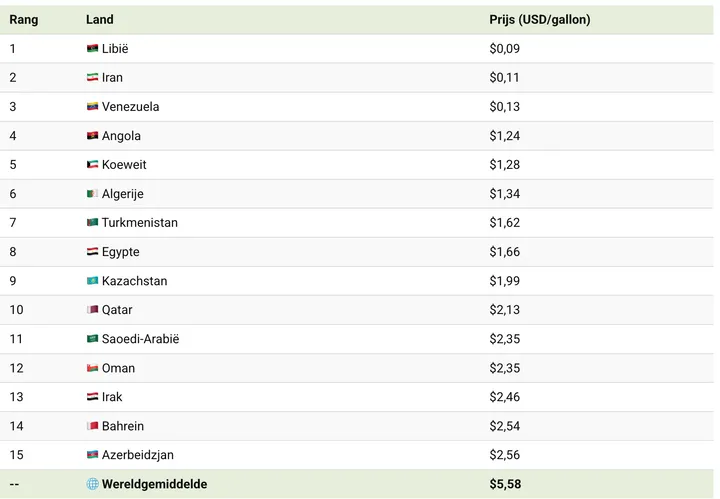Sort by the Land column header
720x499 pixels.
coord(100,20)
